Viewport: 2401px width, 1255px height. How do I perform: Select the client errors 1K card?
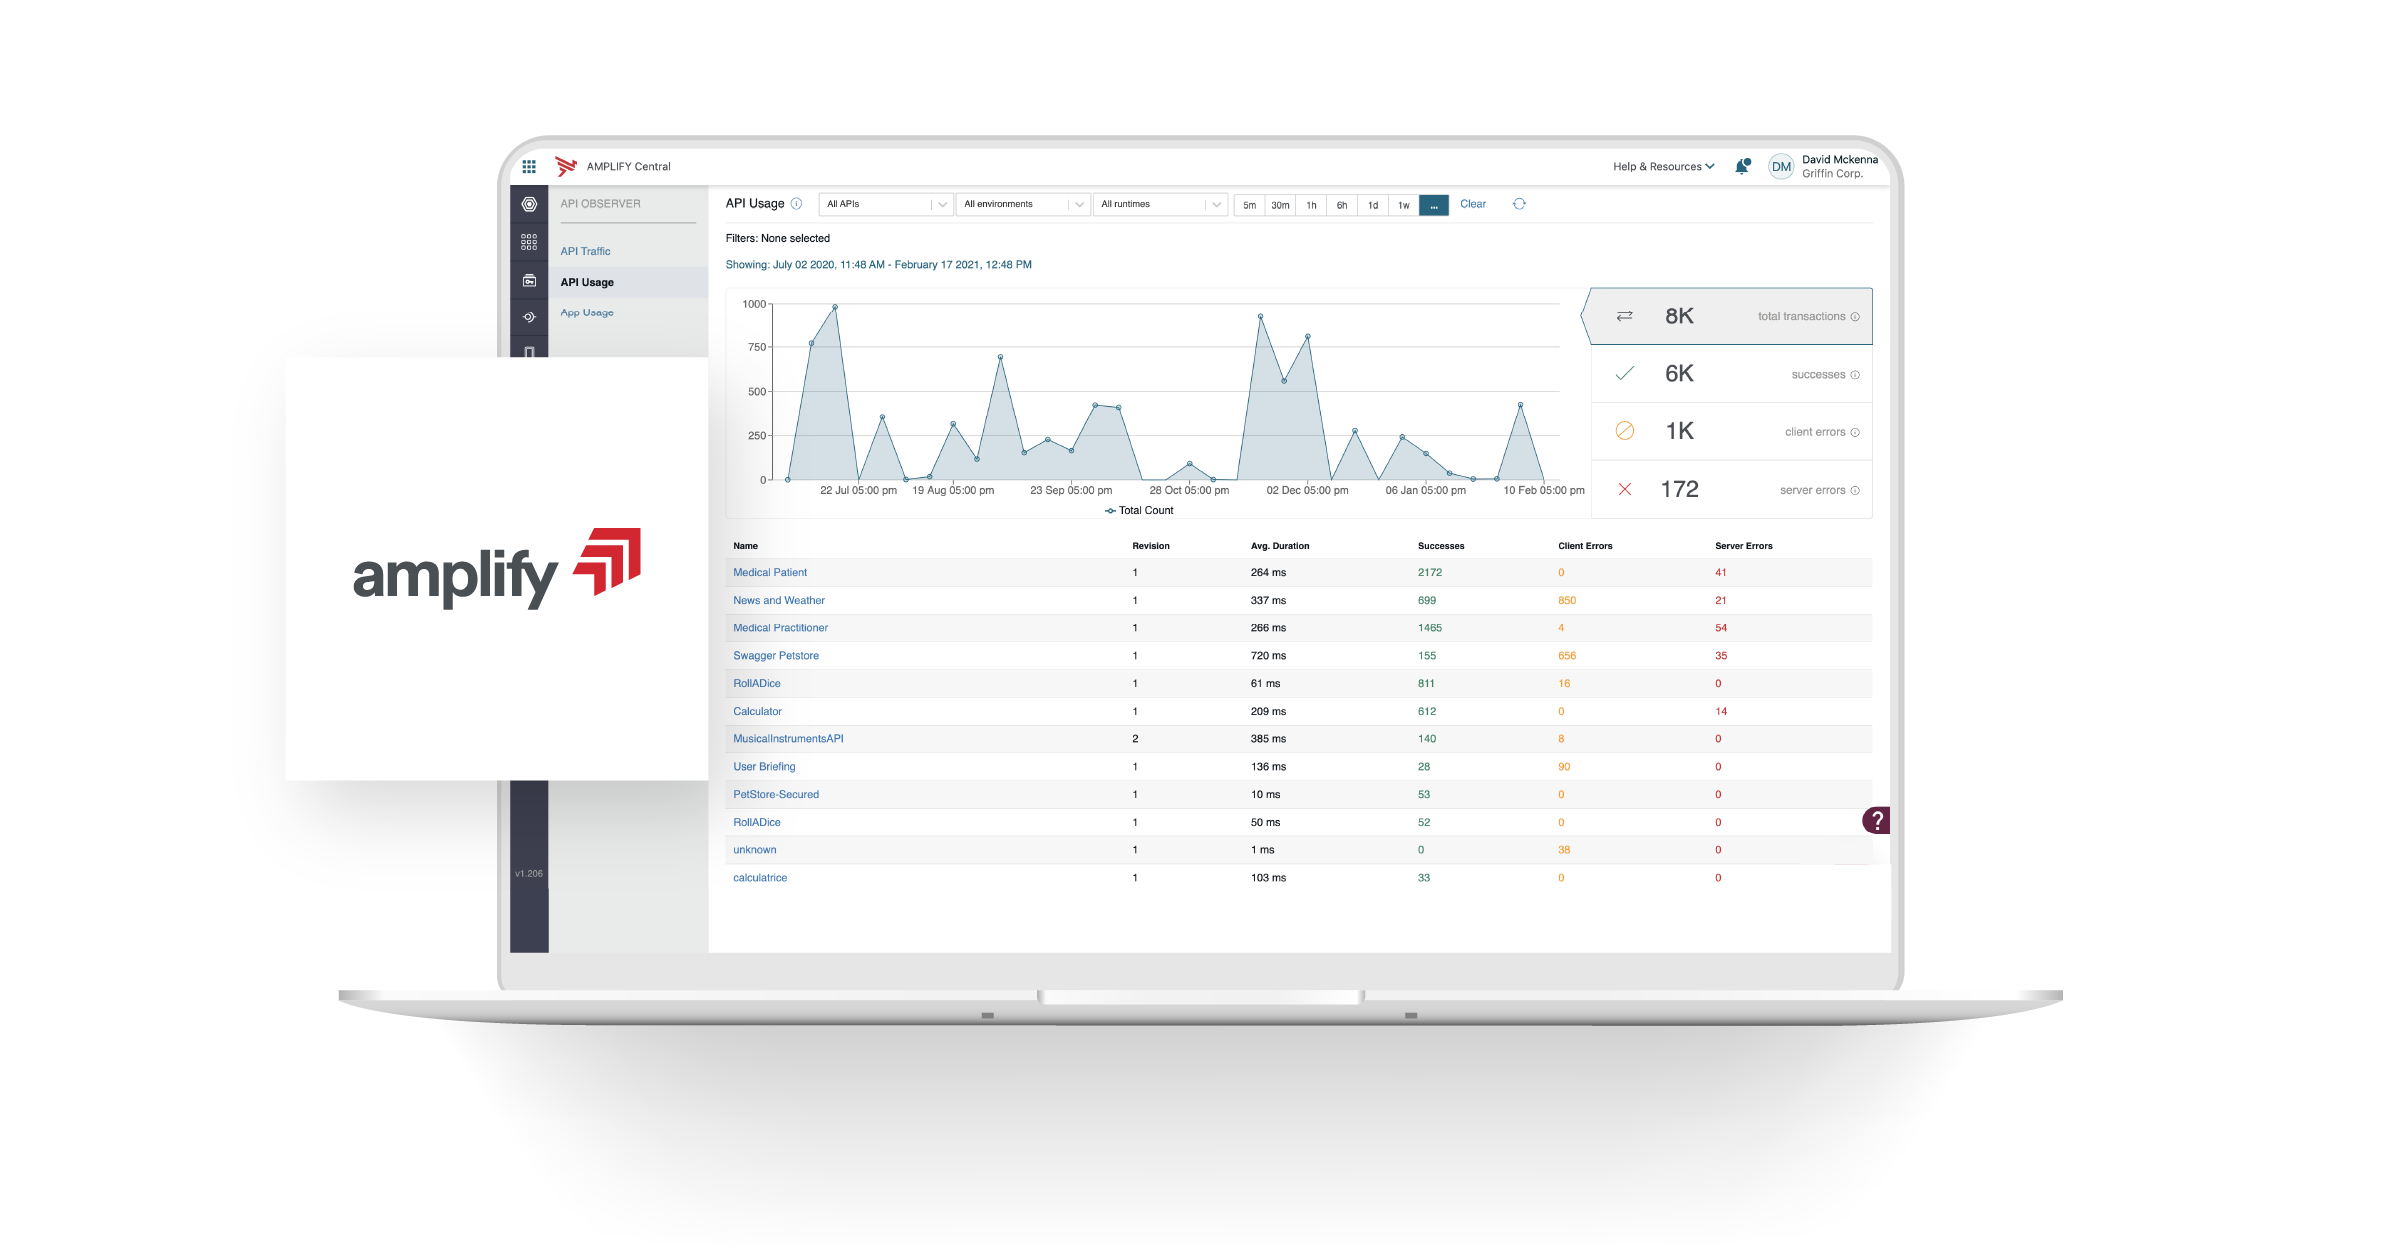[1731, 431]
